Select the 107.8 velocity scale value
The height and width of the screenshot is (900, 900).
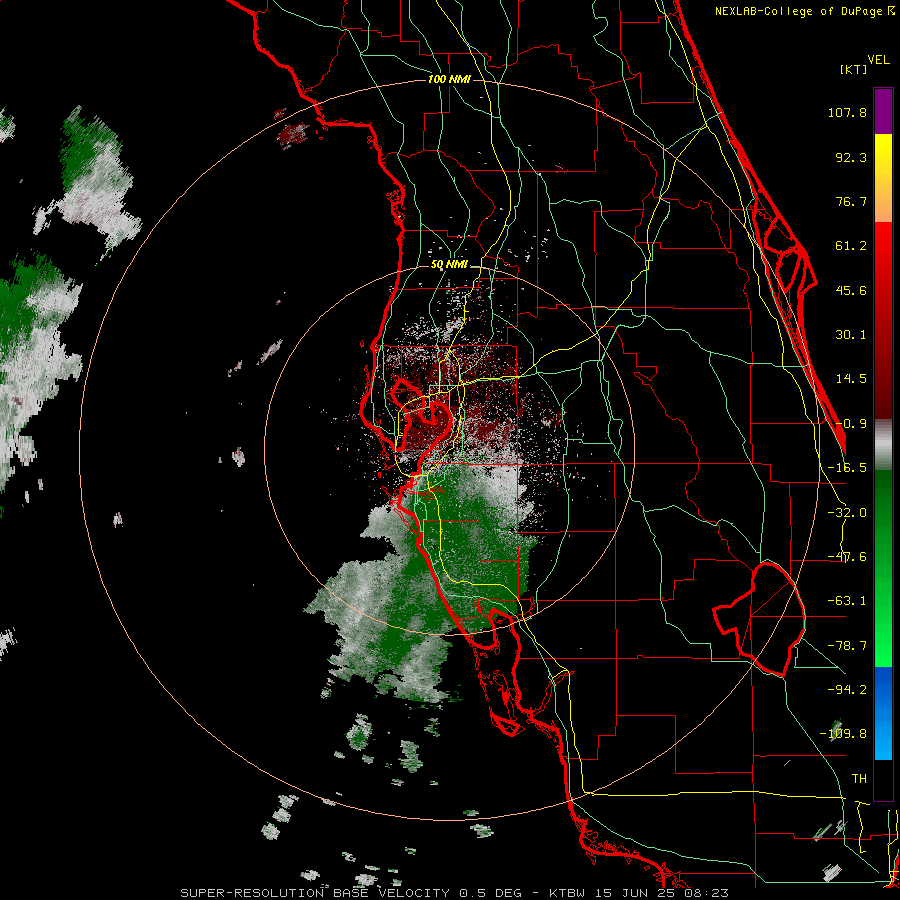point(847,112)
